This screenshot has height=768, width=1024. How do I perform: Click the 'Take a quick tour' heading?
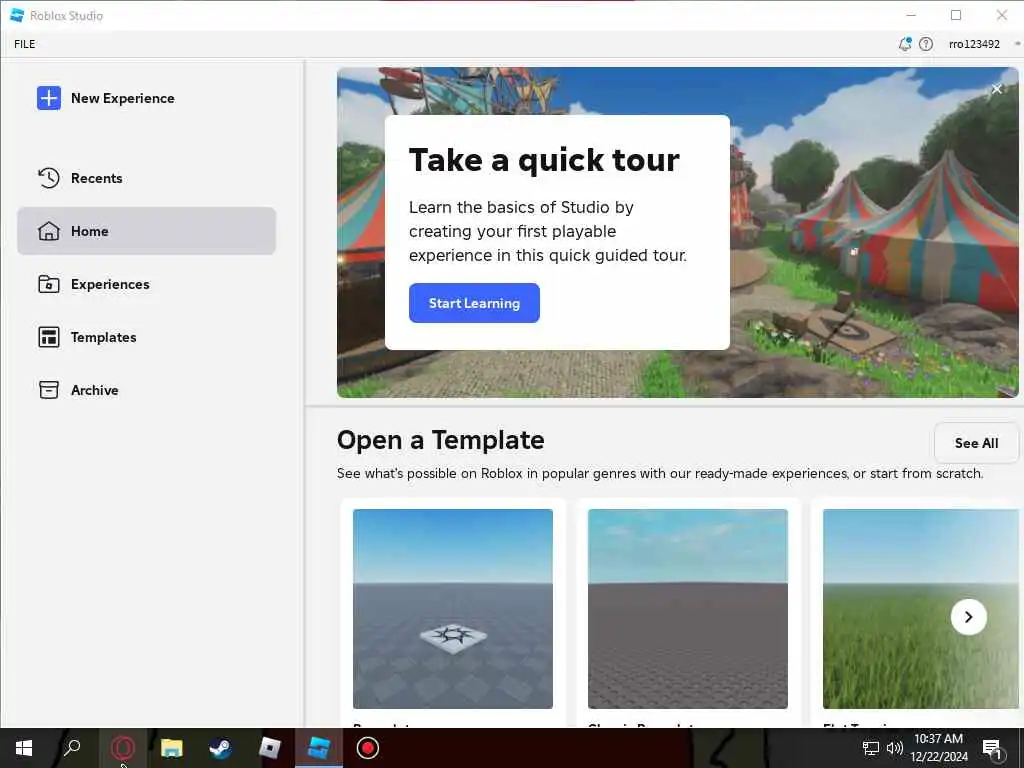544,160
